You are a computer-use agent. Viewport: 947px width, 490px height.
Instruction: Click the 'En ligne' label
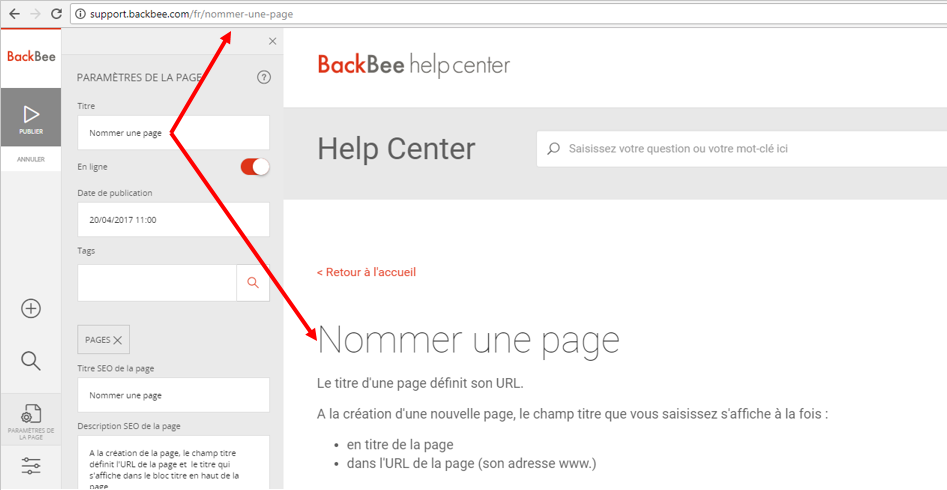(x=92, y=167)
